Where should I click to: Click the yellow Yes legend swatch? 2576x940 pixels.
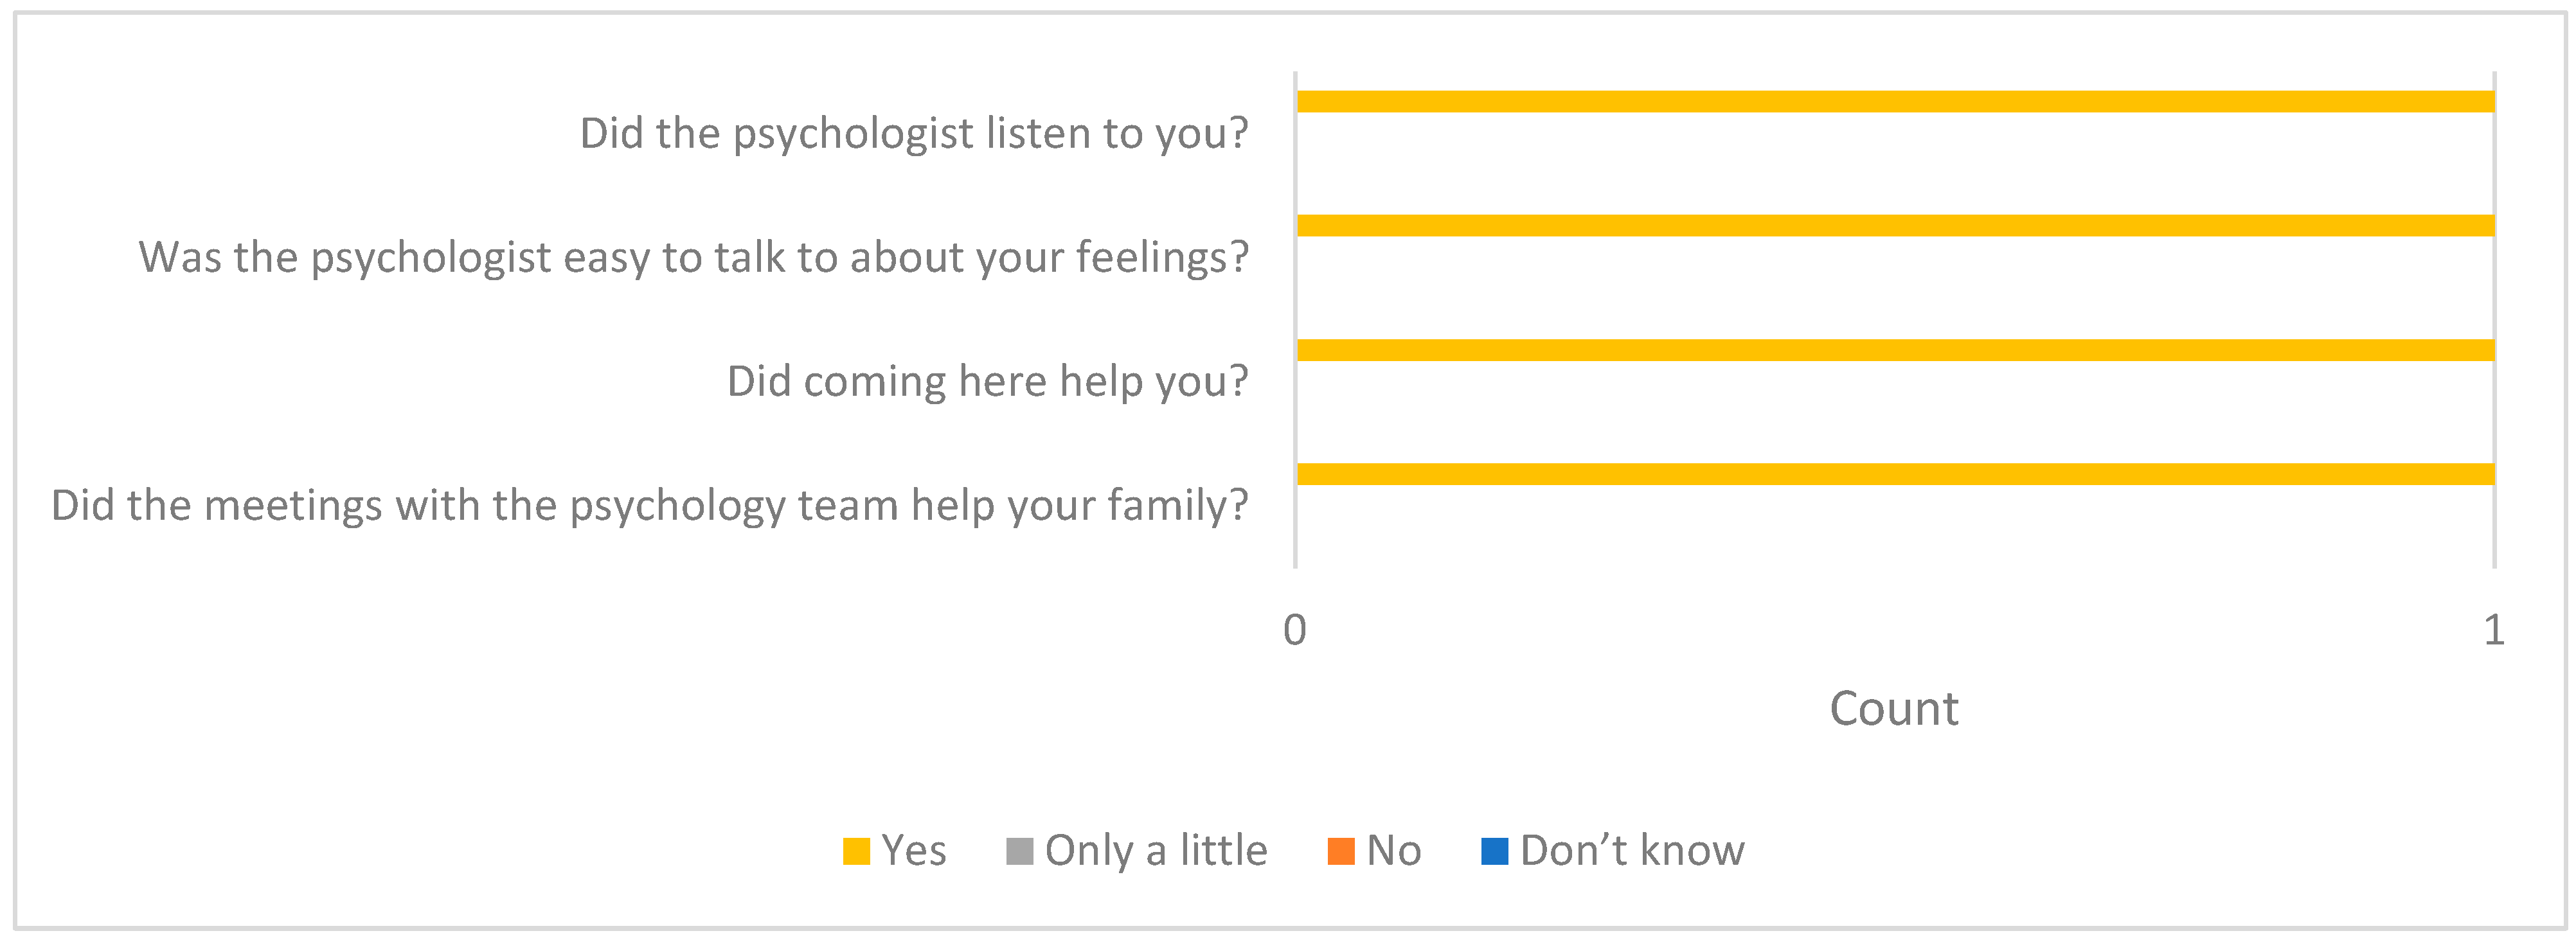point(856,851)
